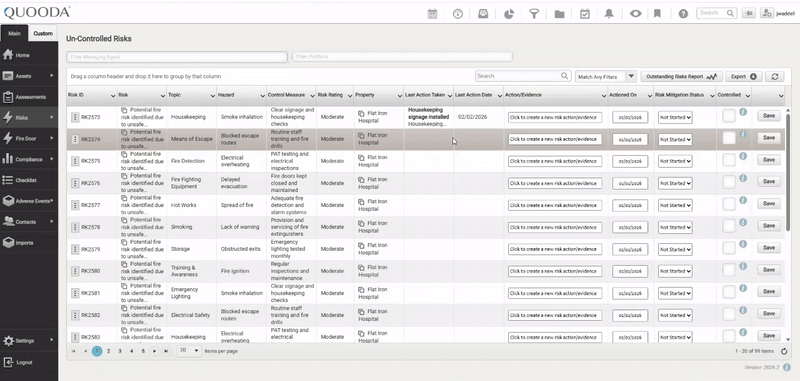Viewport: 800px width, 381px height.
Task: Click the version info icon at bottom right
Action: 786,367
